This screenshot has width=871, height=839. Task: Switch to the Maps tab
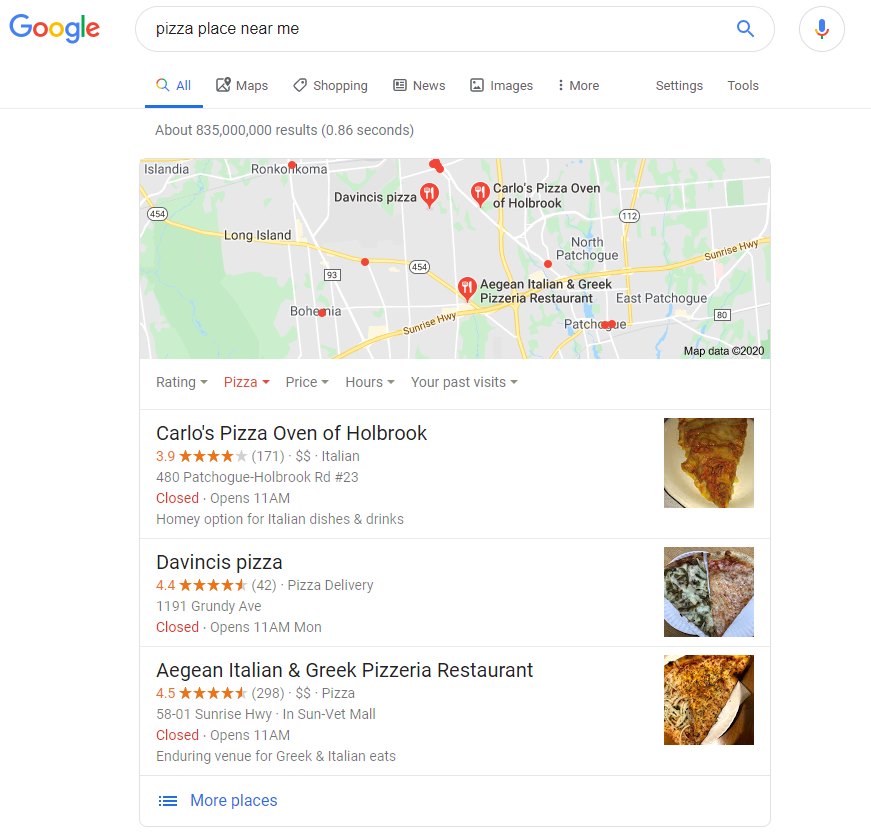coord(242,86)
